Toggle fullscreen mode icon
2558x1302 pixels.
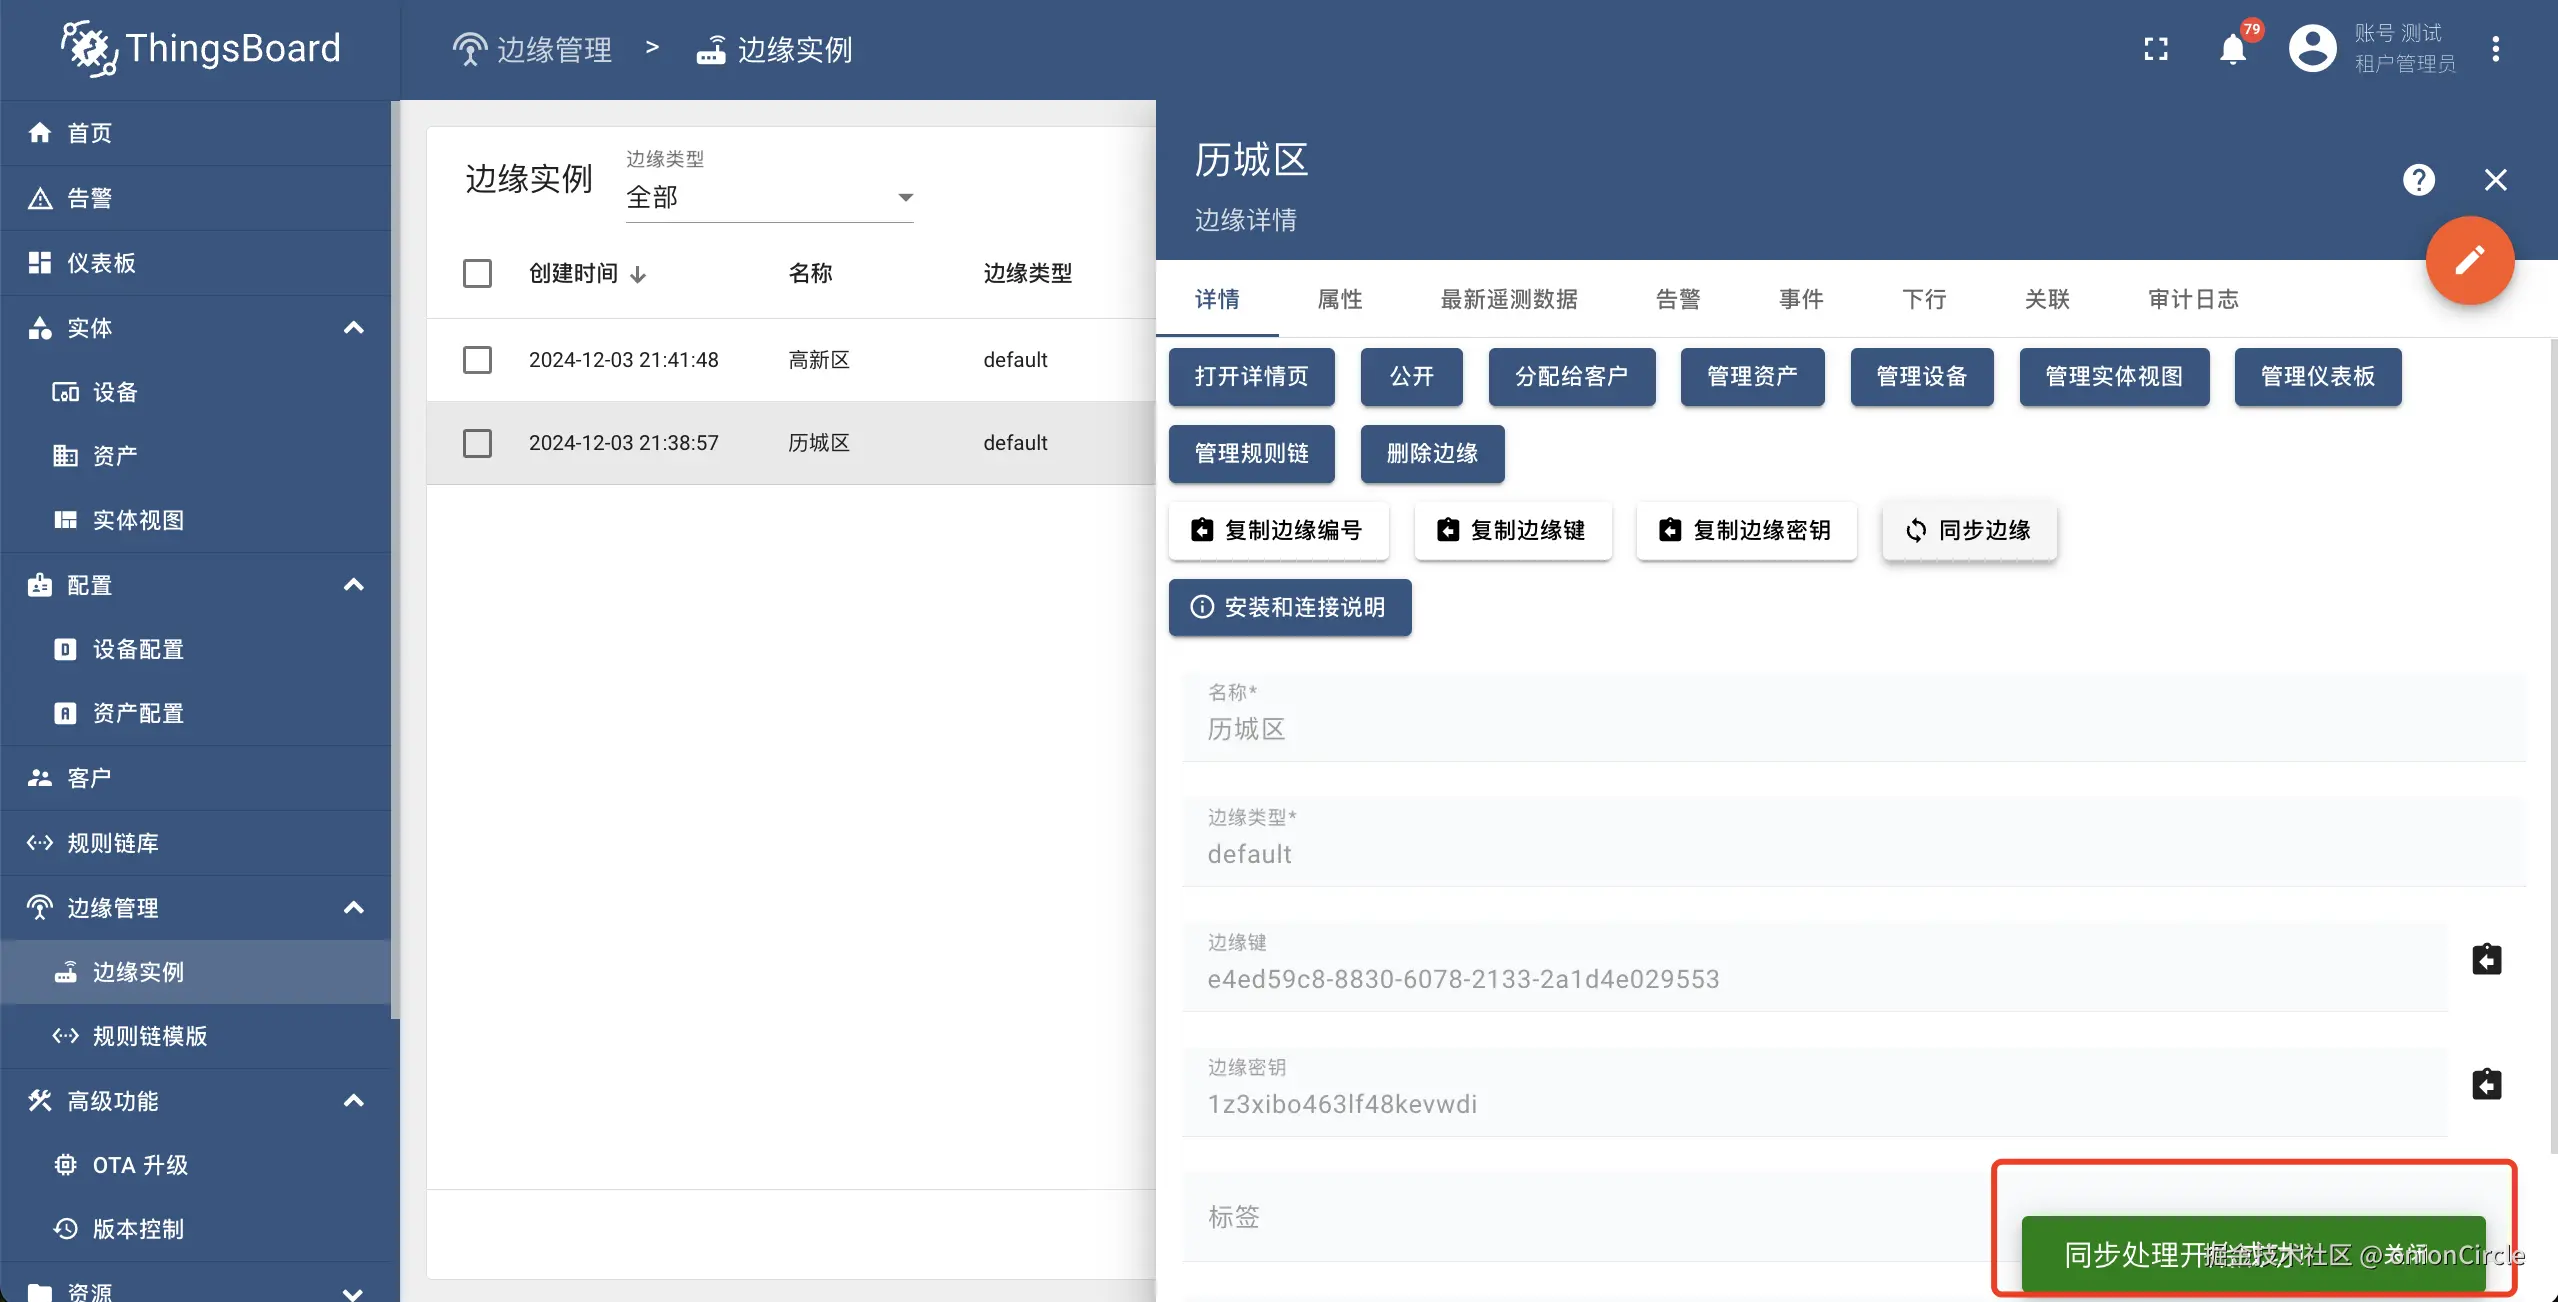(x=2156, y=49)
